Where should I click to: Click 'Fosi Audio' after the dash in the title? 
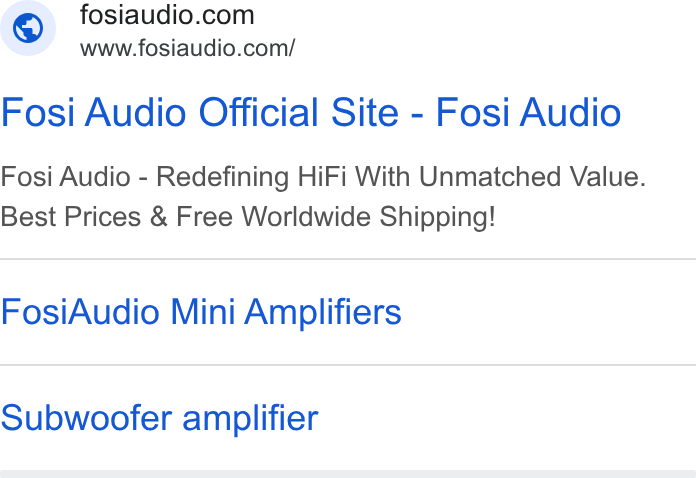point(528,113)
